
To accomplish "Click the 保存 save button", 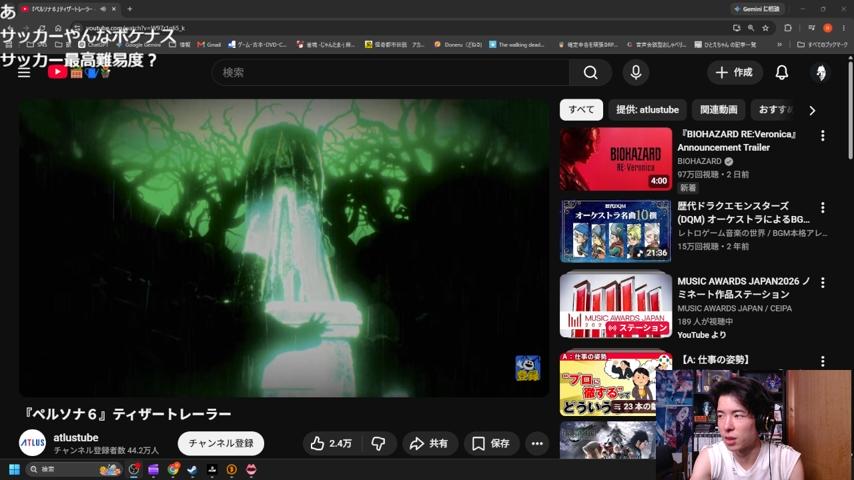I will (491, 443).
